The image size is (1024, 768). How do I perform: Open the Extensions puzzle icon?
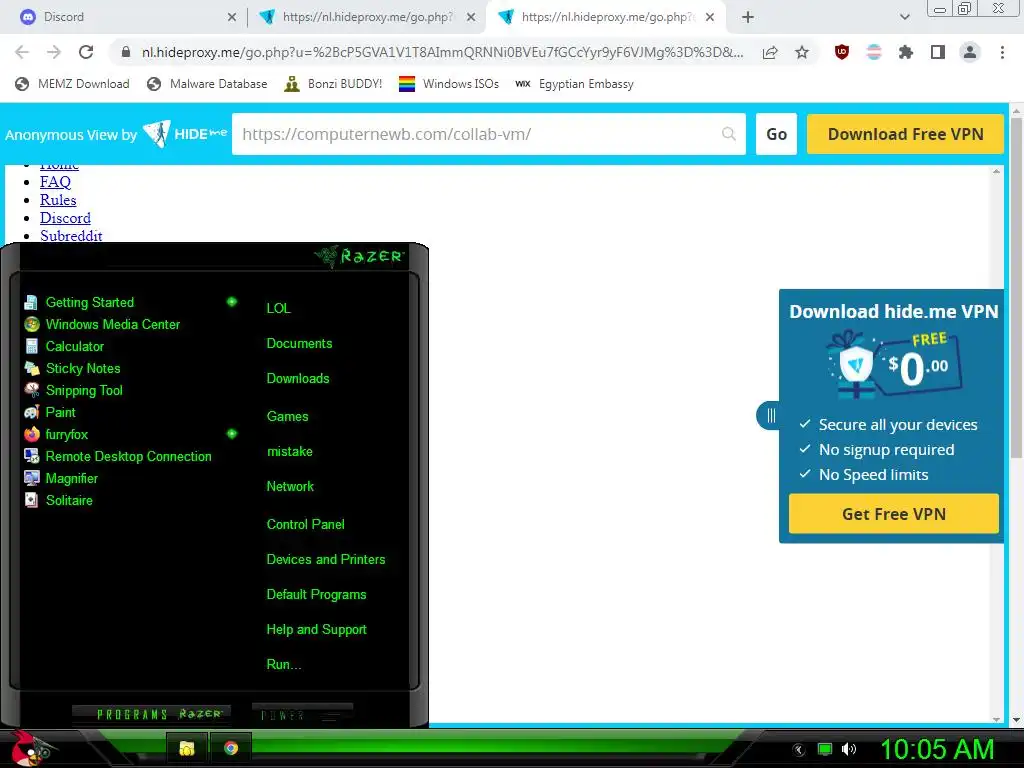pyautogui.click(x=906, y=52)
